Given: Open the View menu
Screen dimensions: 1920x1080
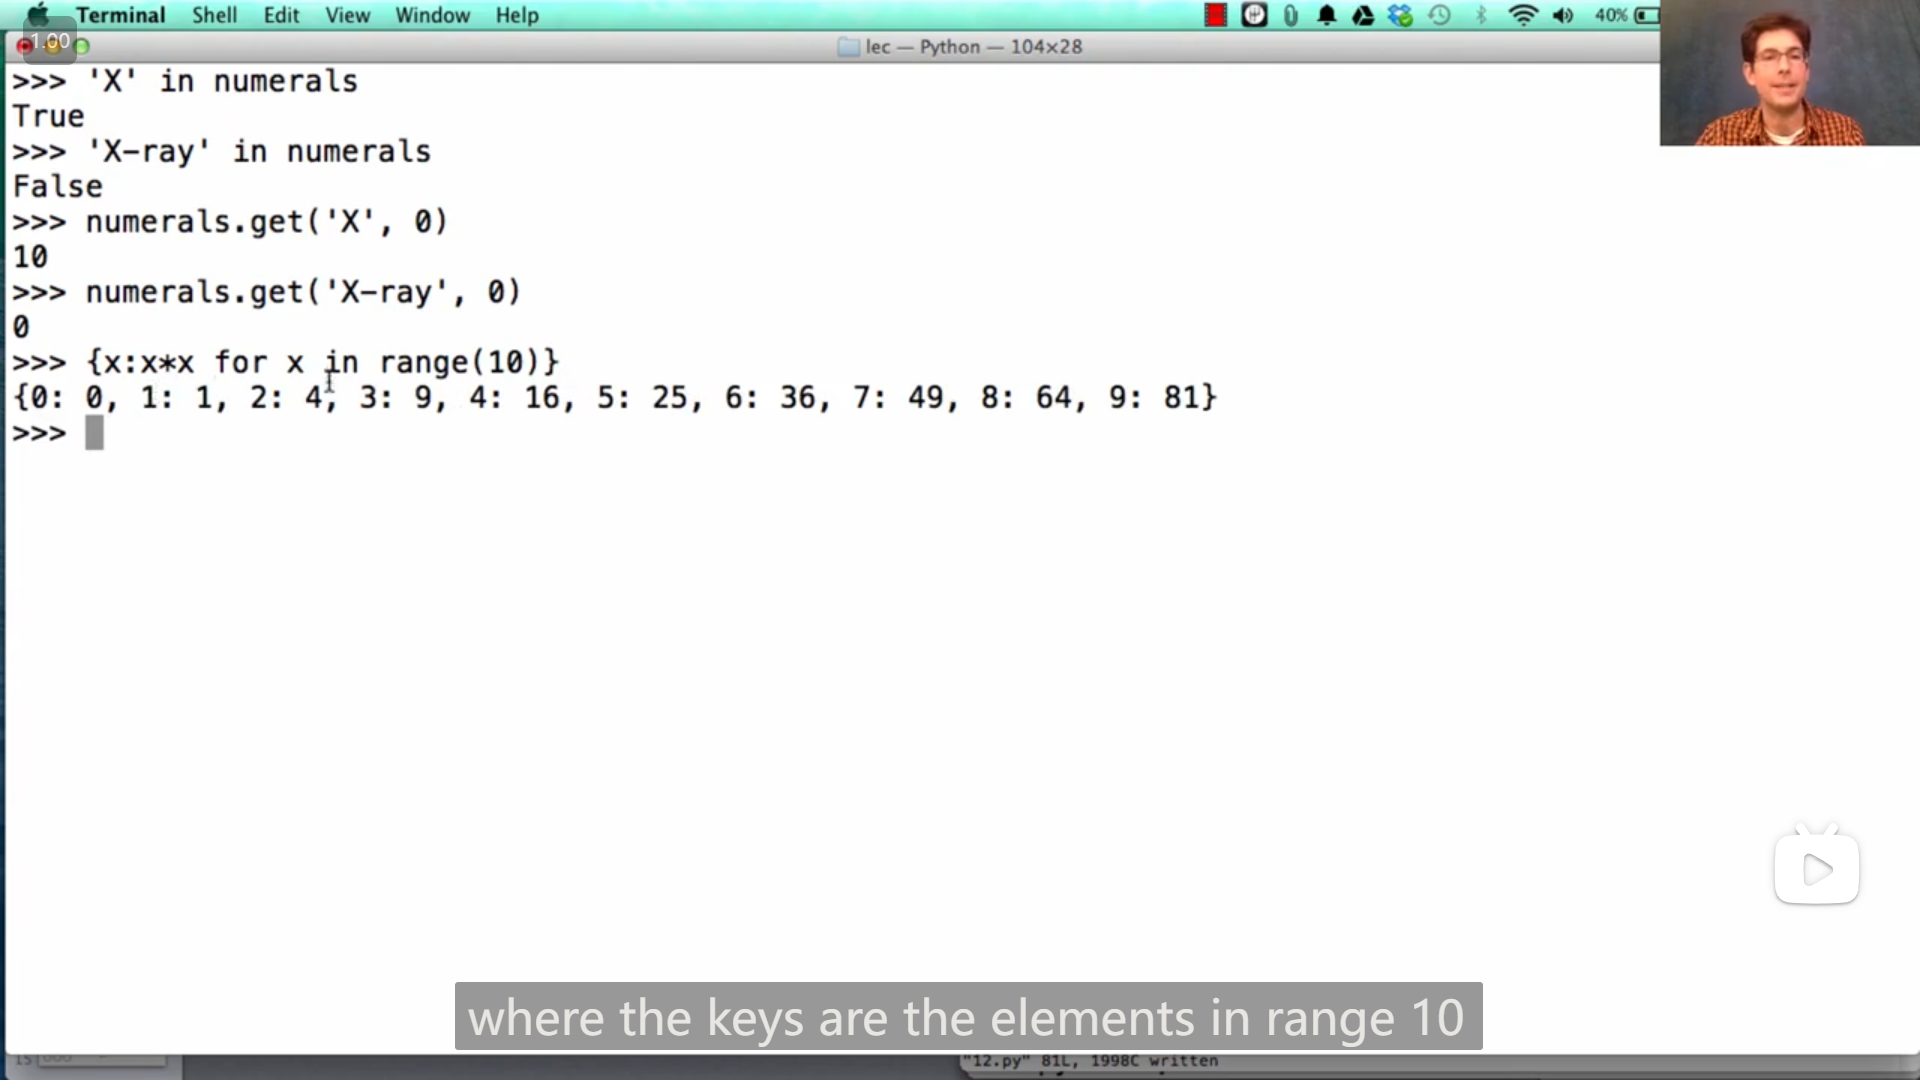Looking at the screenshot, I should tap(347, 15).
